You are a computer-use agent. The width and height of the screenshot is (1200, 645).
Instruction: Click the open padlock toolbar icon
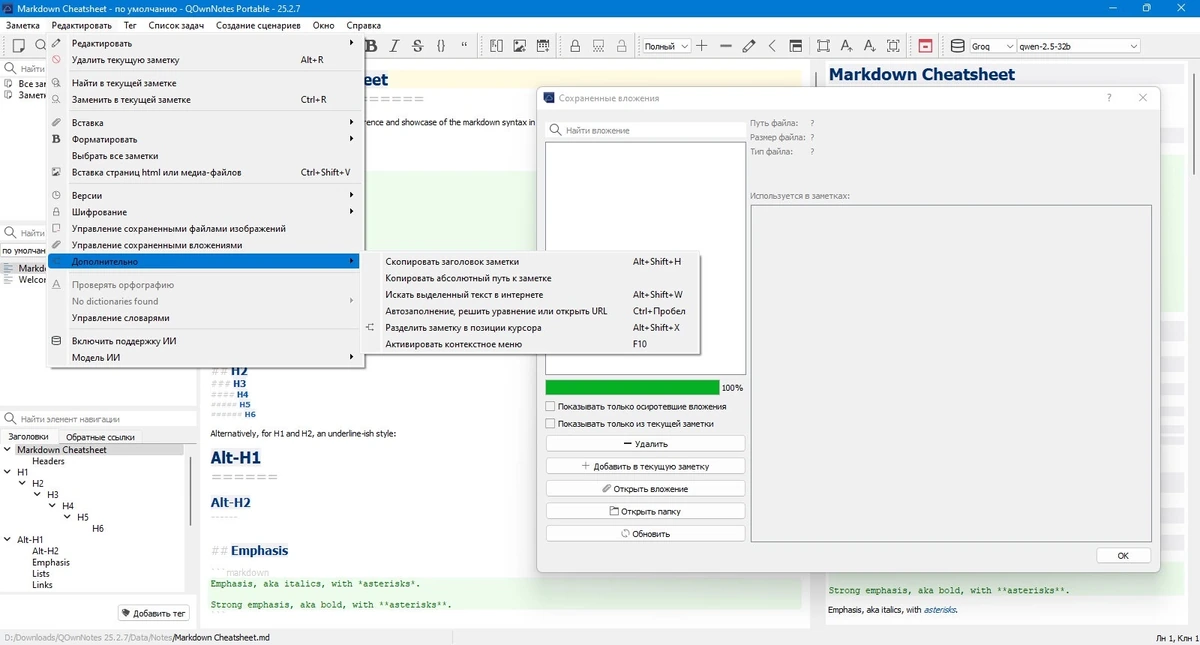(621, 46)
